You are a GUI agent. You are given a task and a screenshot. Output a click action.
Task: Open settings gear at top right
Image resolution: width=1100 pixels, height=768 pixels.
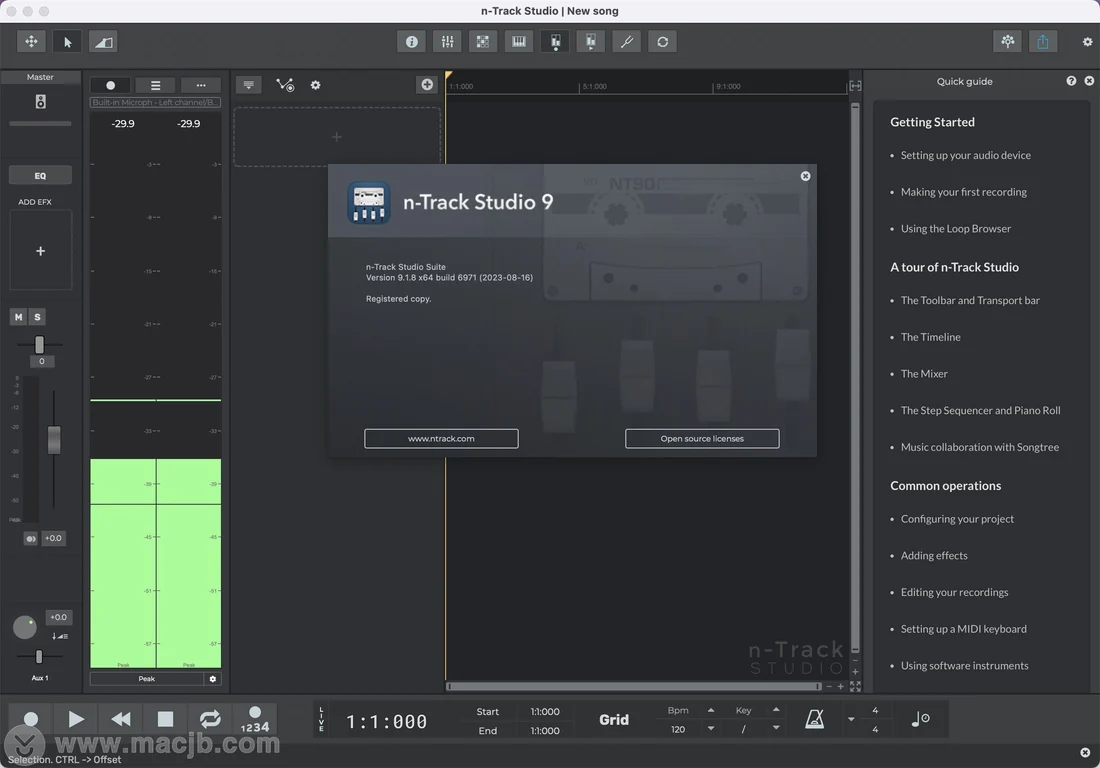[x=1087, y=42]
